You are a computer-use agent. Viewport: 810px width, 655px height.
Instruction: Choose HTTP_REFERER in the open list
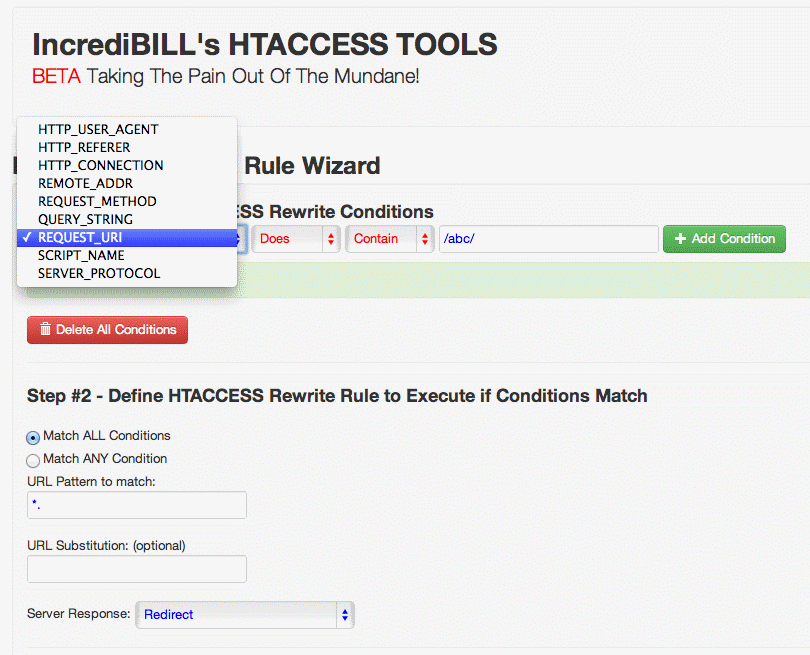(x=84, y=147)
